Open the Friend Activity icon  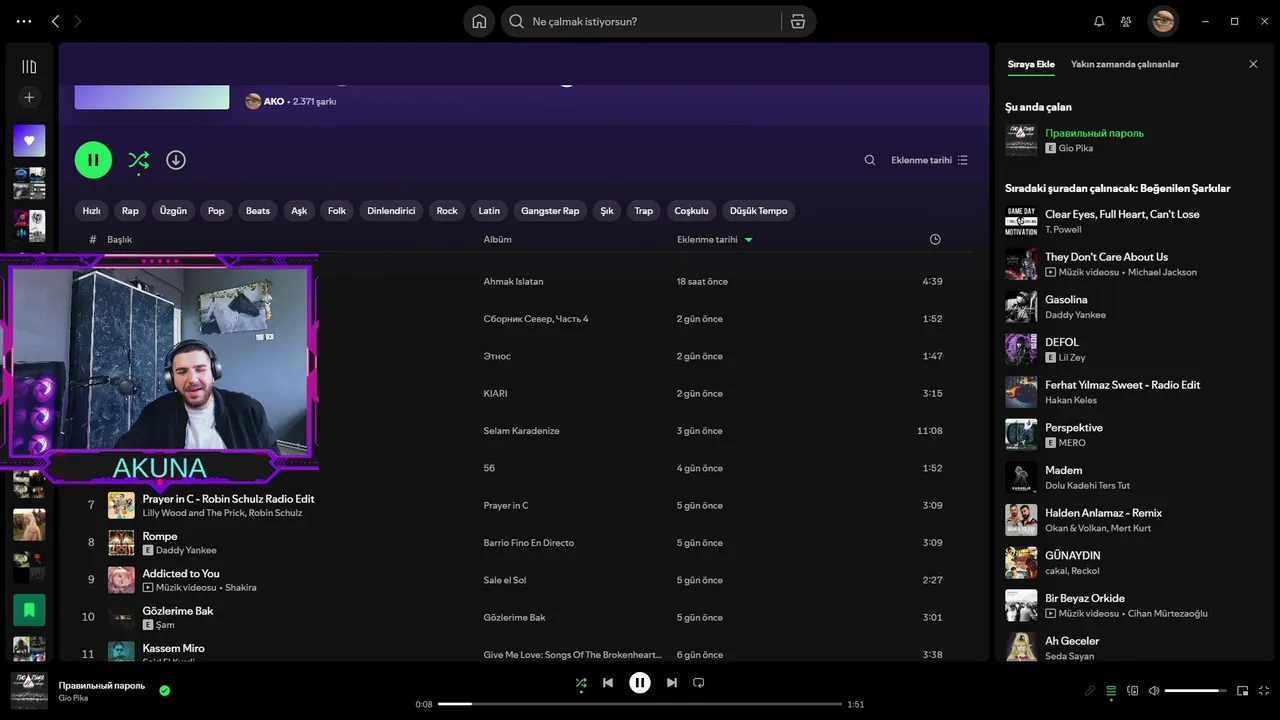pos(1126,21)
